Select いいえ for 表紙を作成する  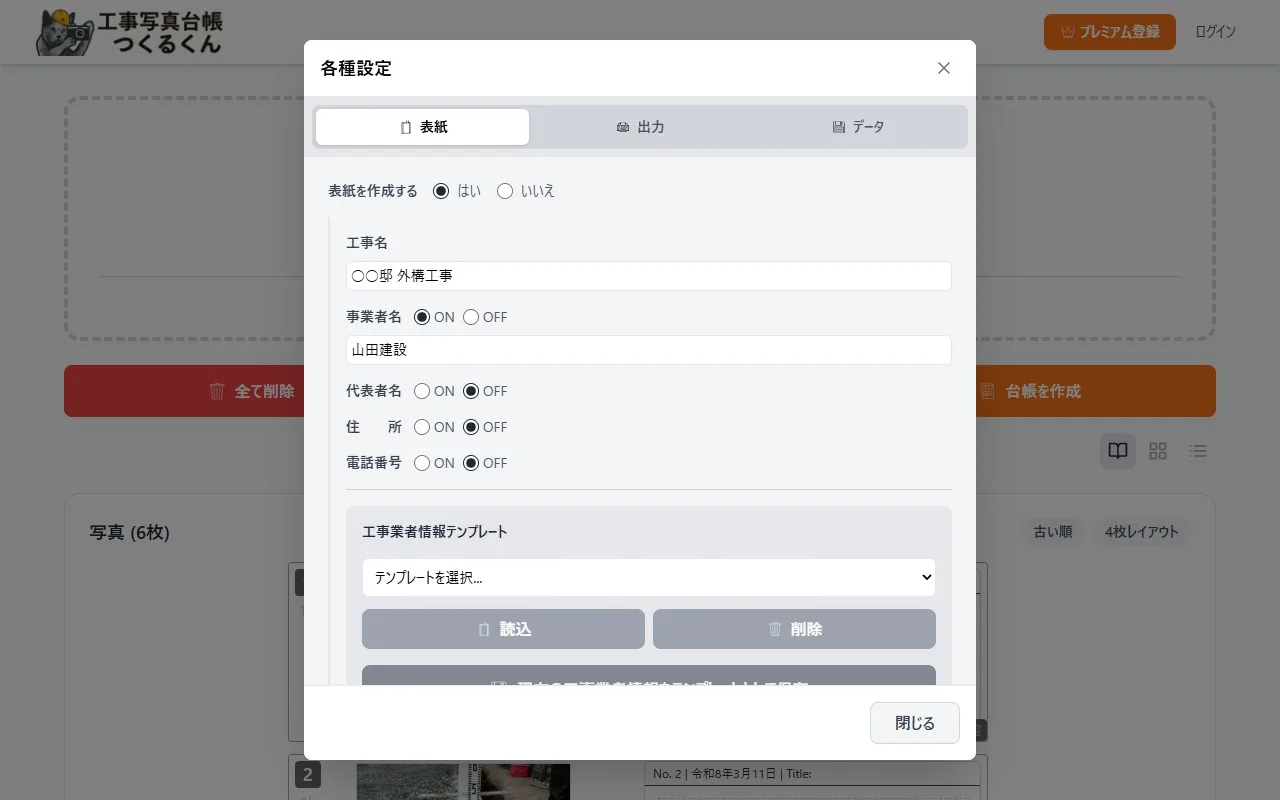[505, 190]
